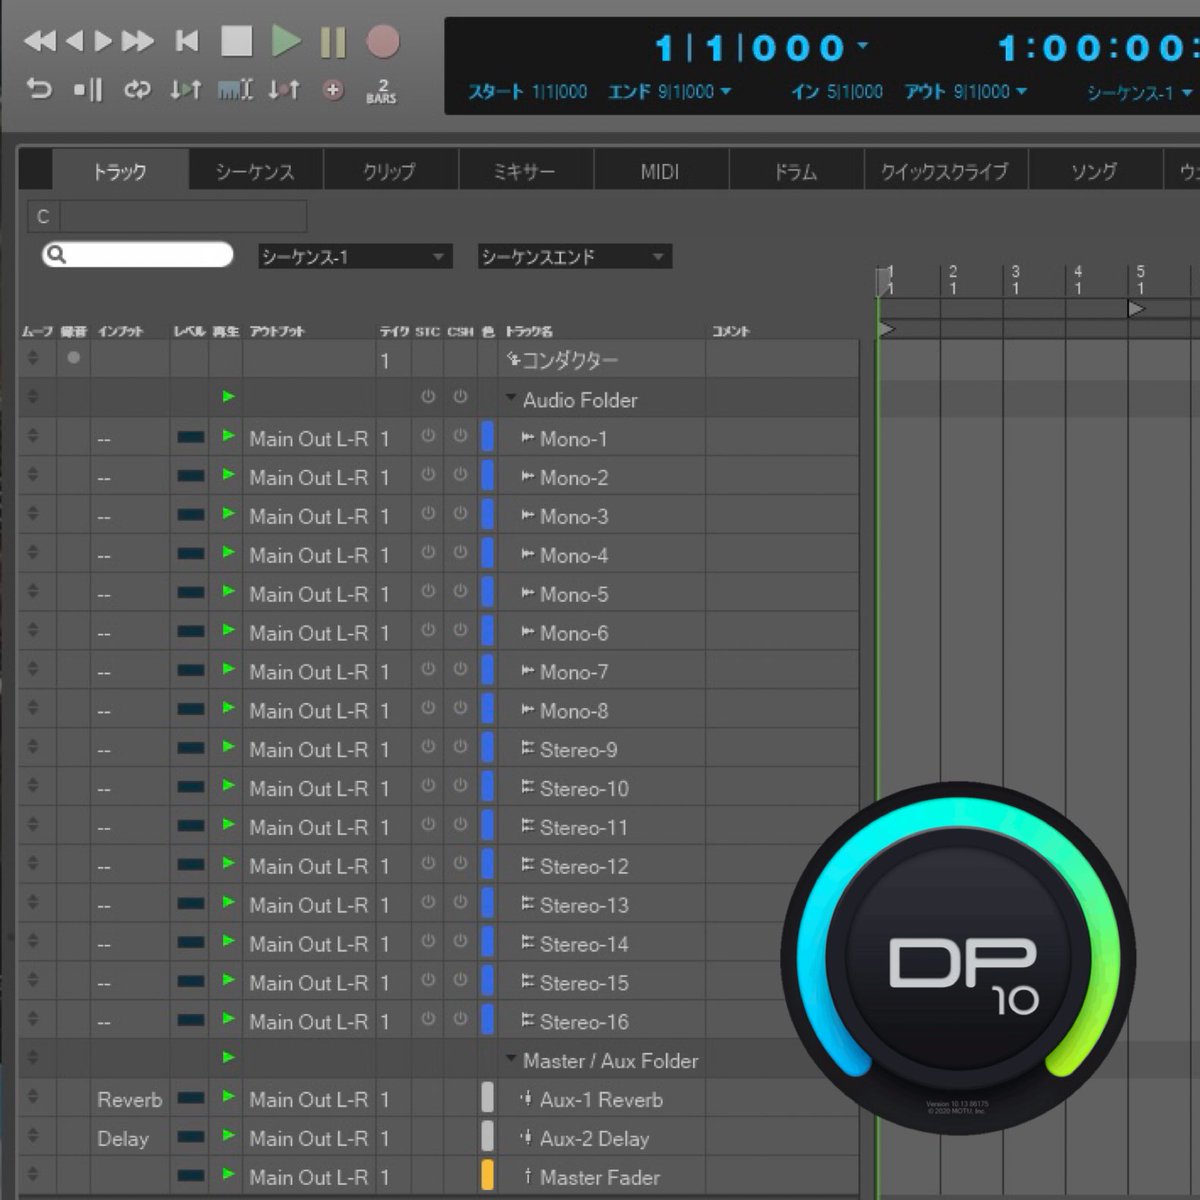Switch to the MIDI tab
This screenshot has height=1200, width=1200.
(660, 171)
